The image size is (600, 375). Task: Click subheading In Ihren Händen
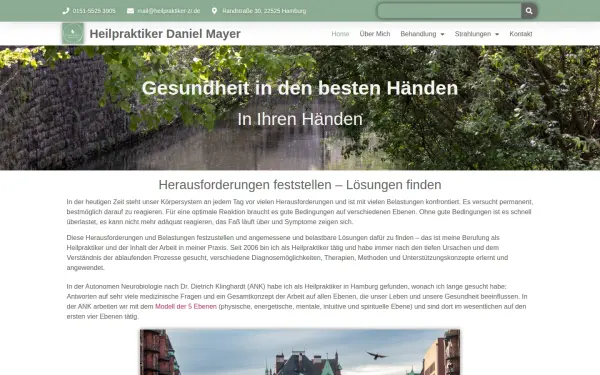pyautogui.click(x=300, y=119)
